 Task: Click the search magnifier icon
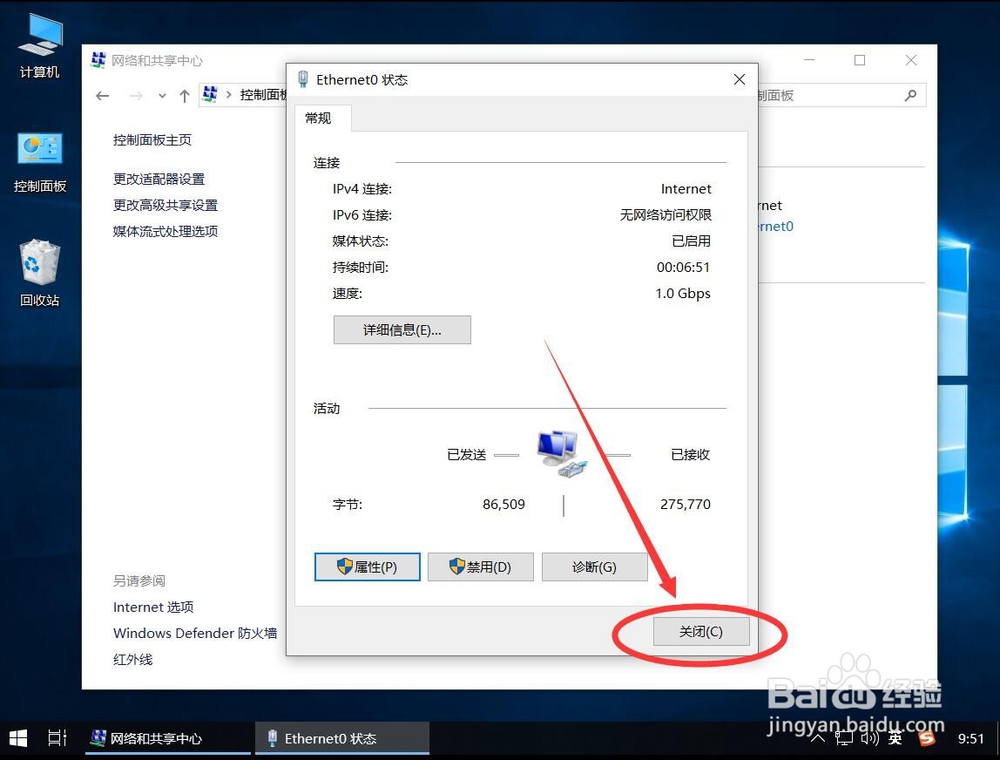[910, 96]
